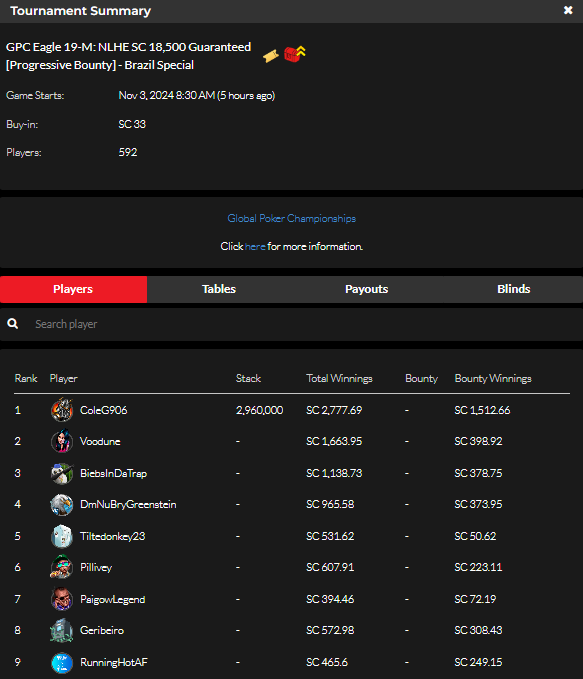Click total winnings SC 394.46
Viewport: 583px width, 679px height.
[x=330, y=599]
